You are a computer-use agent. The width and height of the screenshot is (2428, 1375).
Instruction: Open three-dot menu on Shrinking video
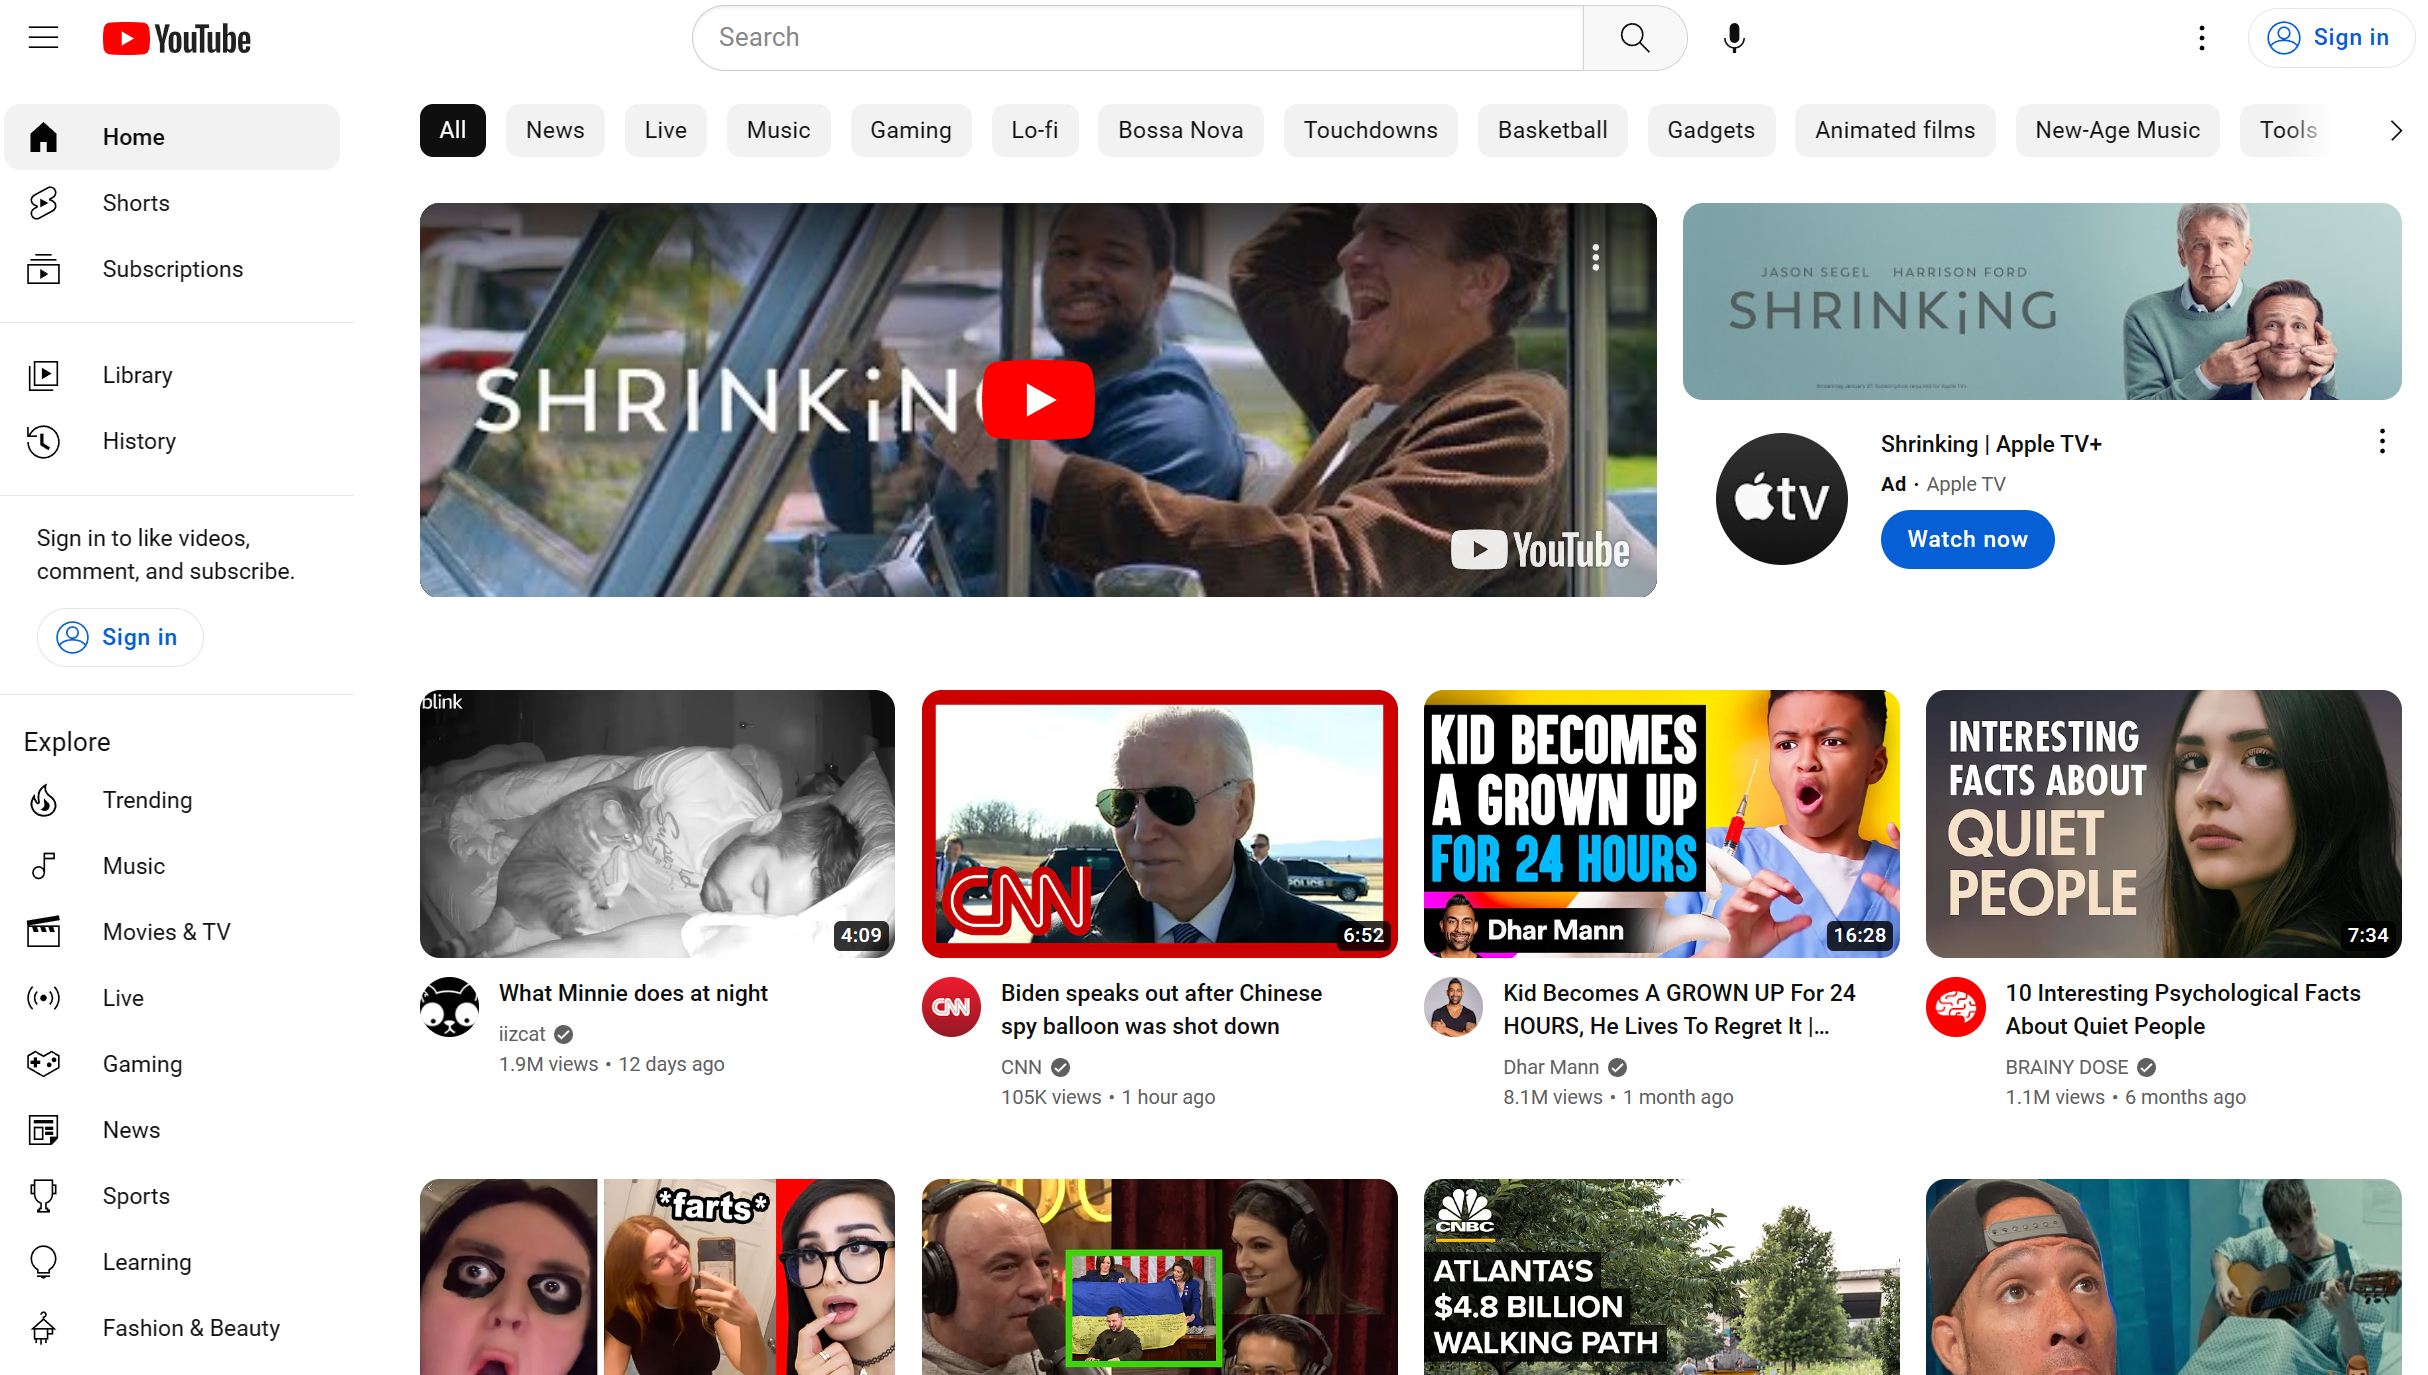pos(1596,257)
